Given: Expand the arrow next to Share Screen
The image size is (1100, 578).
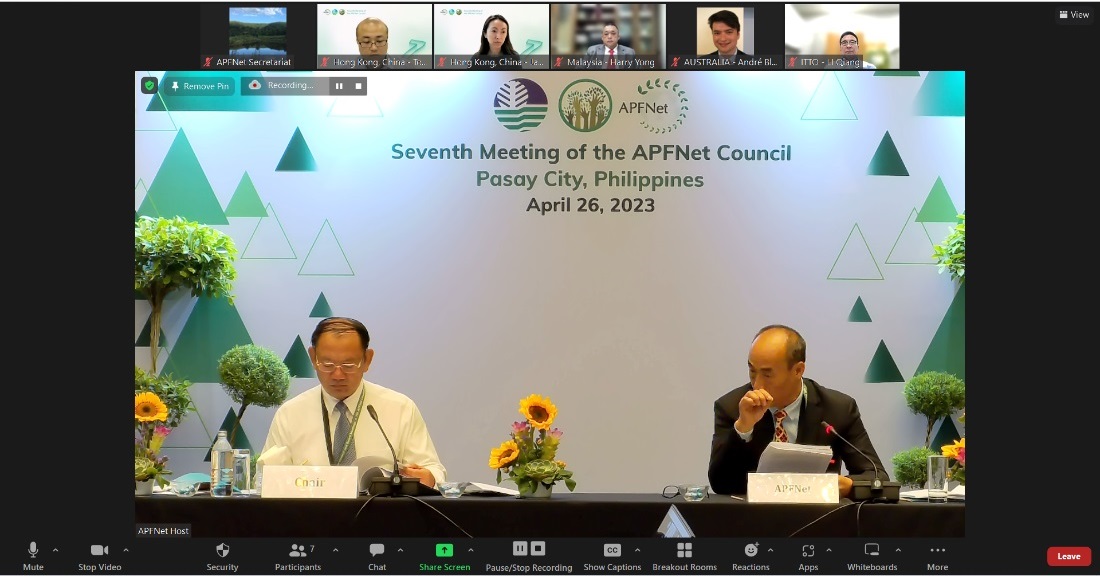Looking at the screenshot, I should click(x=471, y=550).
